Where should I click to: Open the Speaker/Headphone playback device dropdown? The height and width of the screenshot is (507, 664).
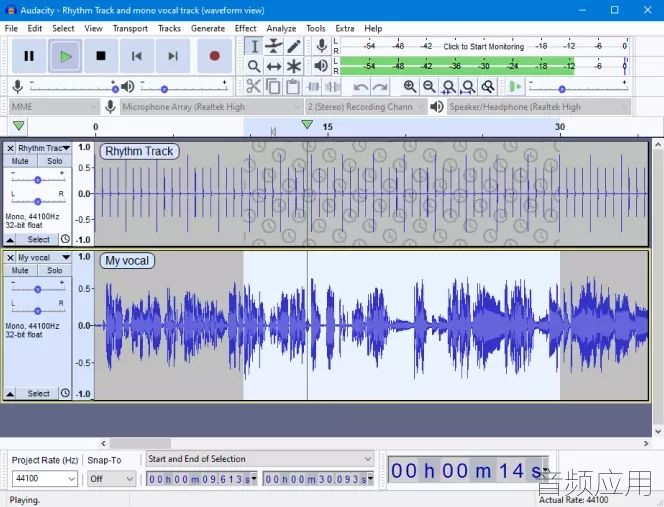click(539, 107)
